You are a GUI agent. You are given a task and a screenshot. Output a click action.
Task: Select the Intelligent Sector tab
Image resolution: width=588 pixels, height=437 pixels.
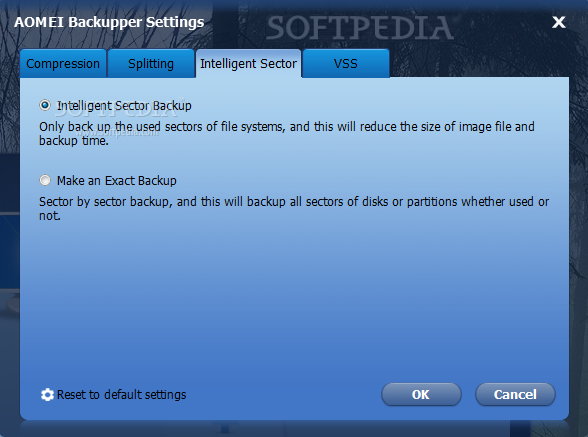click(248, 63)
